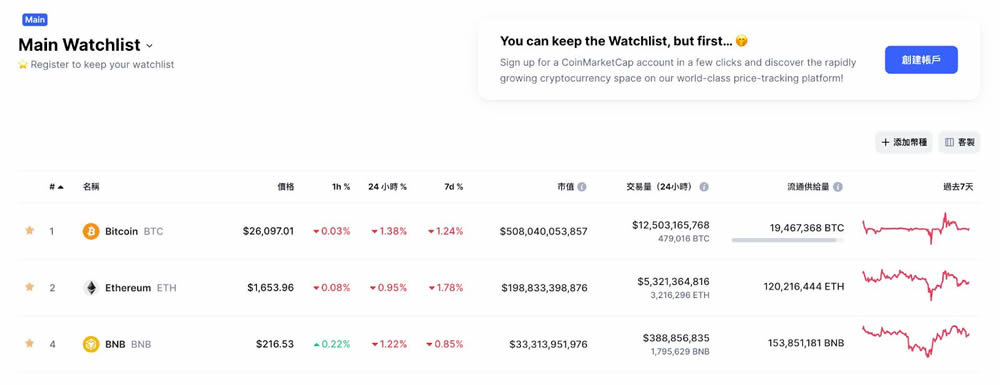Toggle the watchlist star for Bitcoin
This screenshot has width=1000, height=385.
(x=29, y=230)
